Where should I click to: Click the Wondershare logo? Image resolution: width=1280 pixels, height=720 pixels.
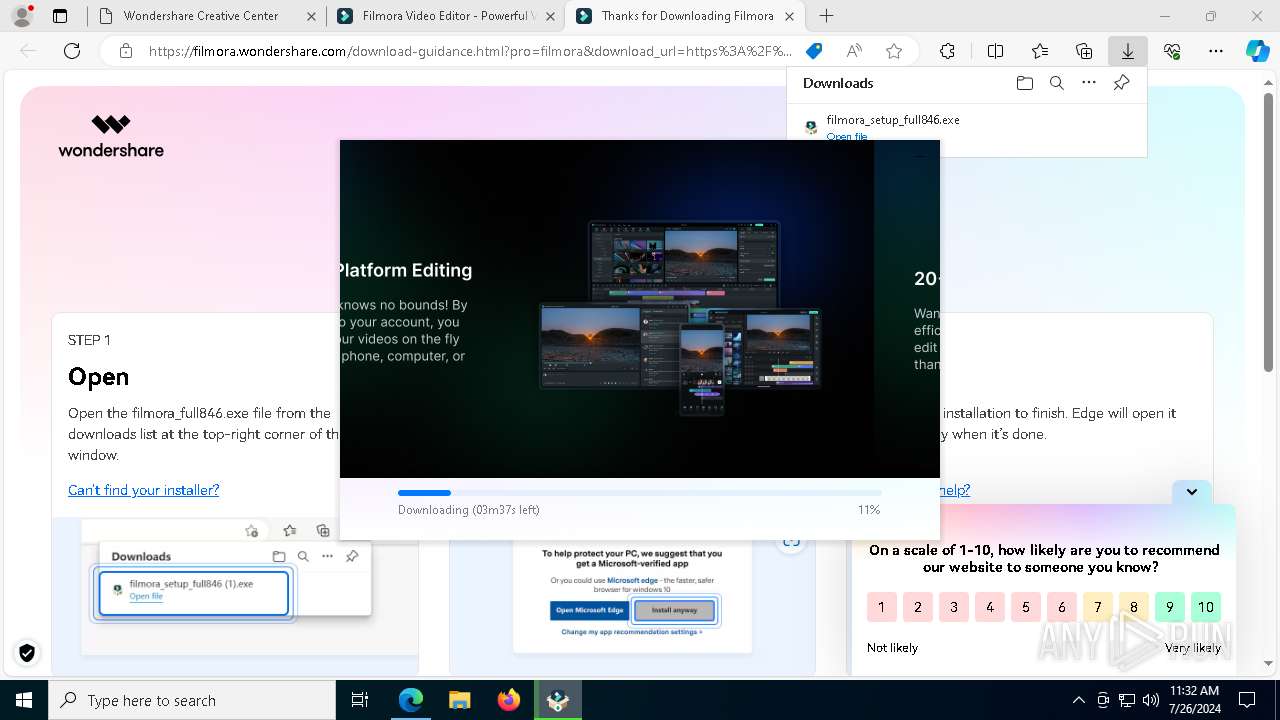point(111,136)
